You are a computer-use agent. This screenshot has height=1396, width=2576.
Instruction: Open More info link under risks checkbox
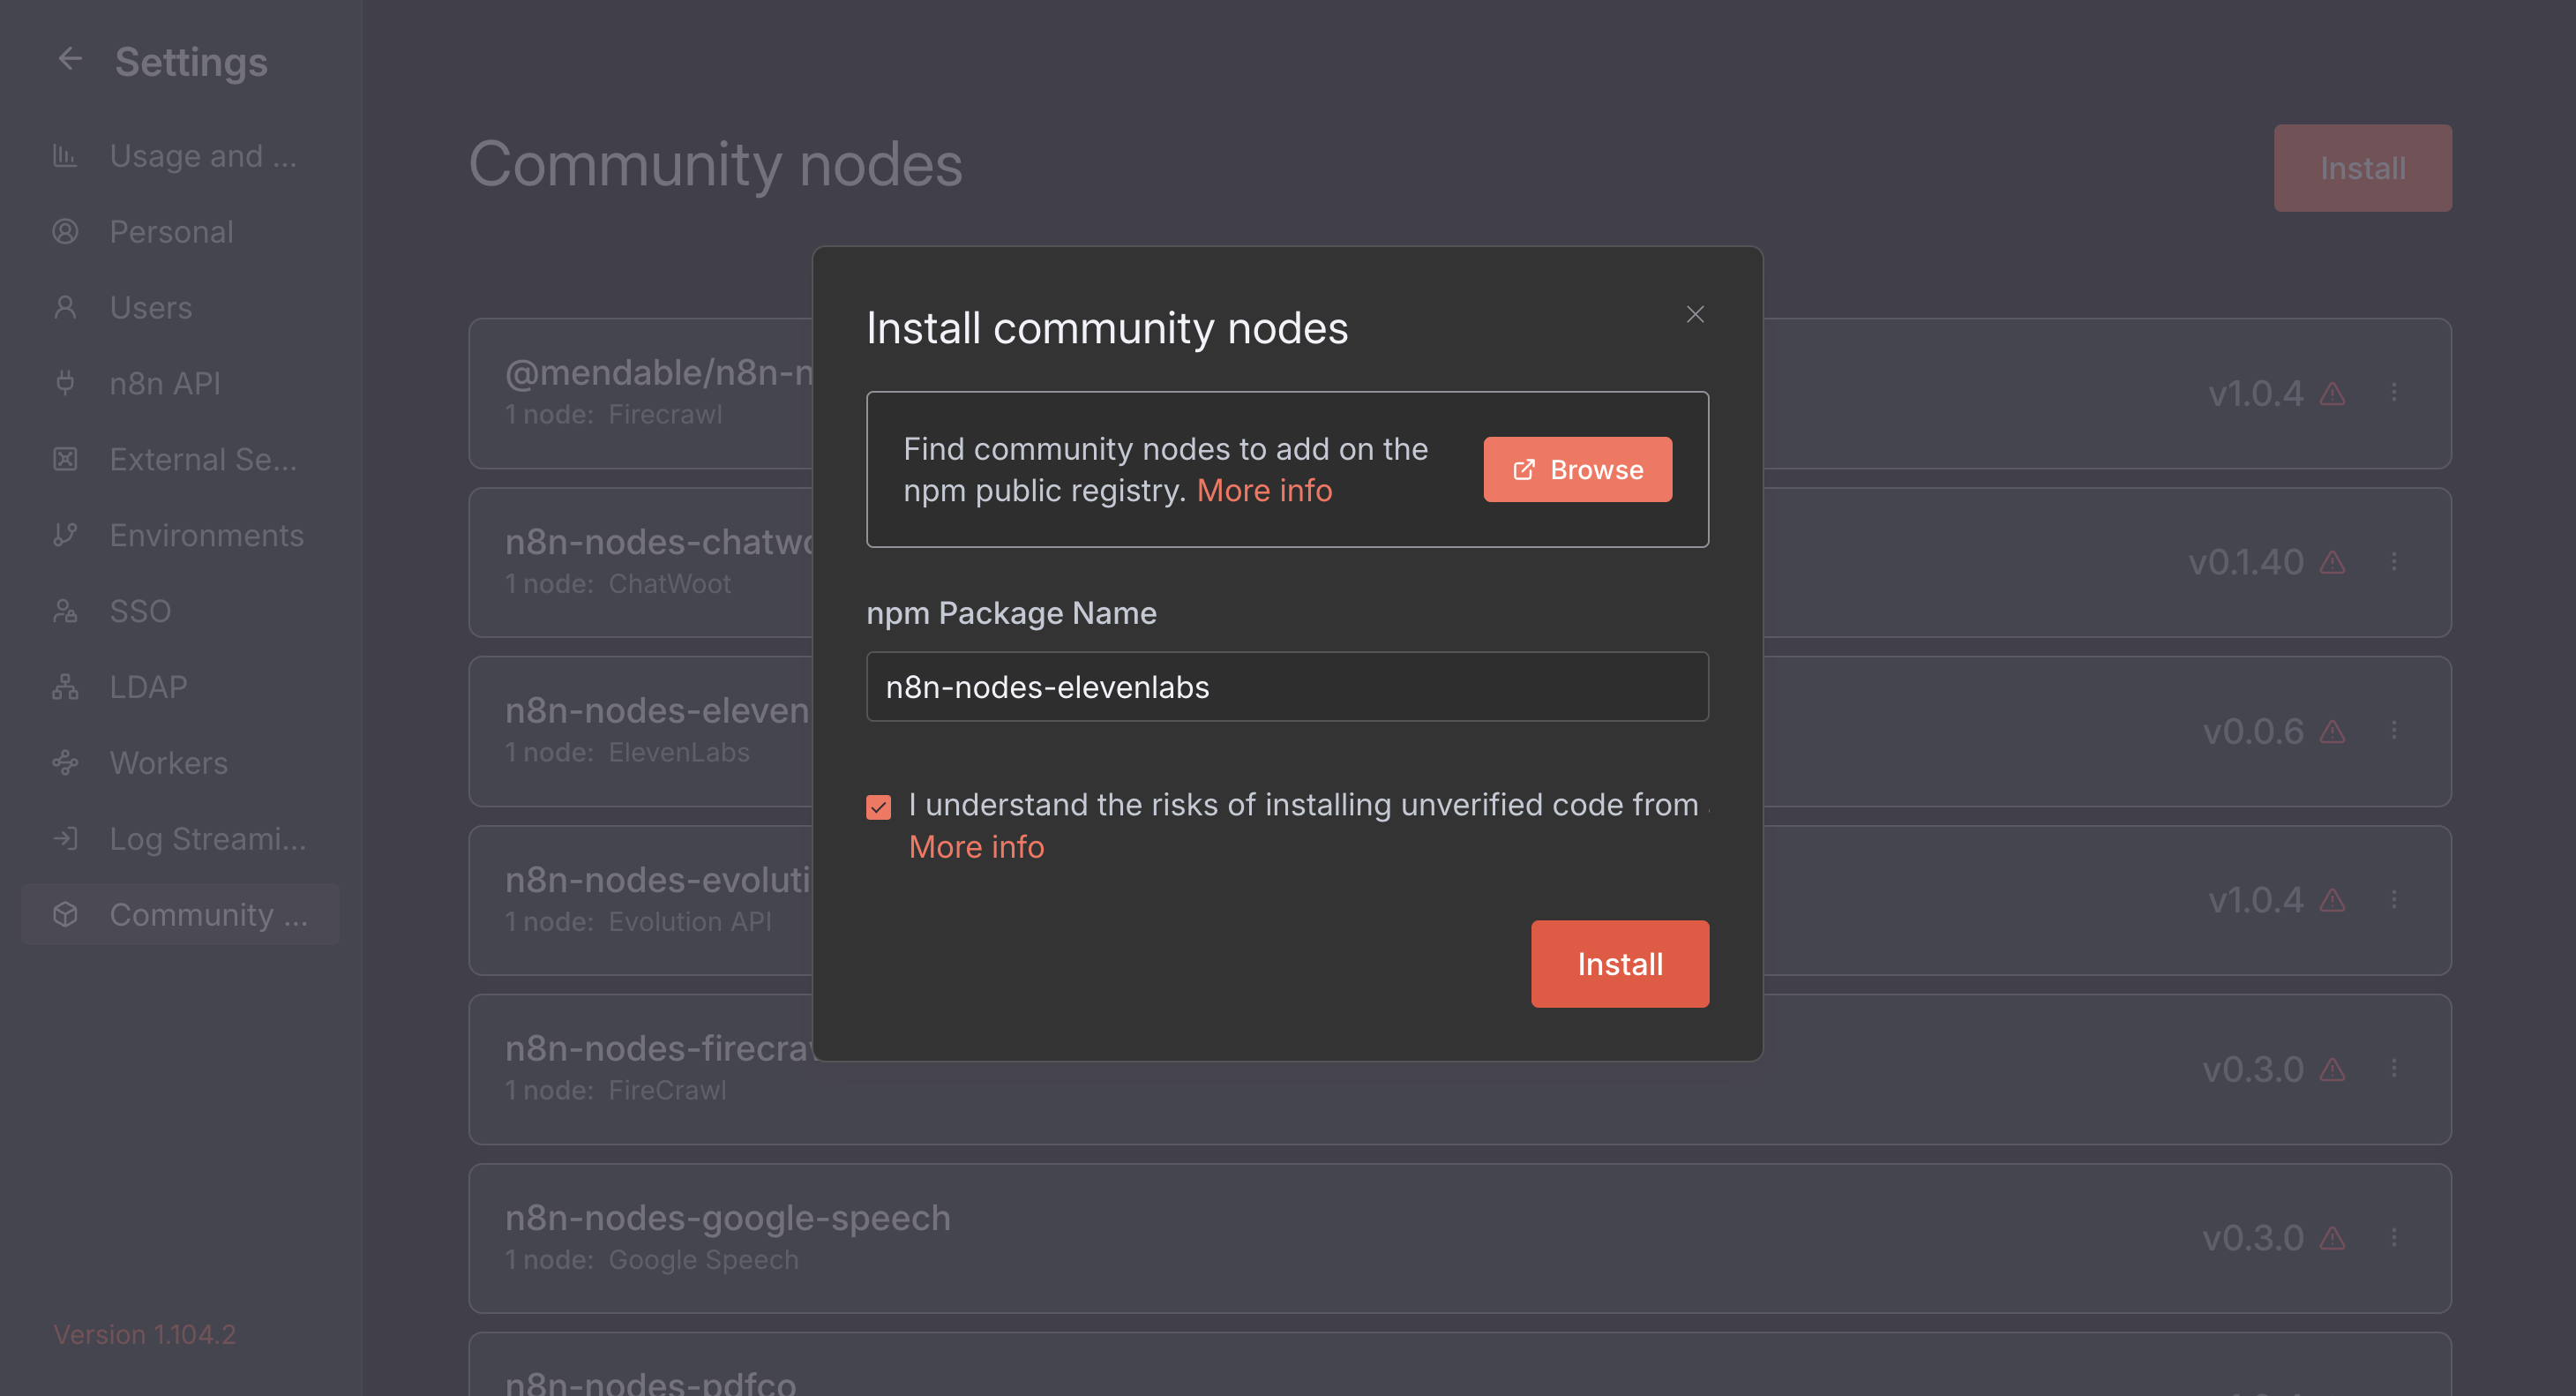click(x=976, y=847)
